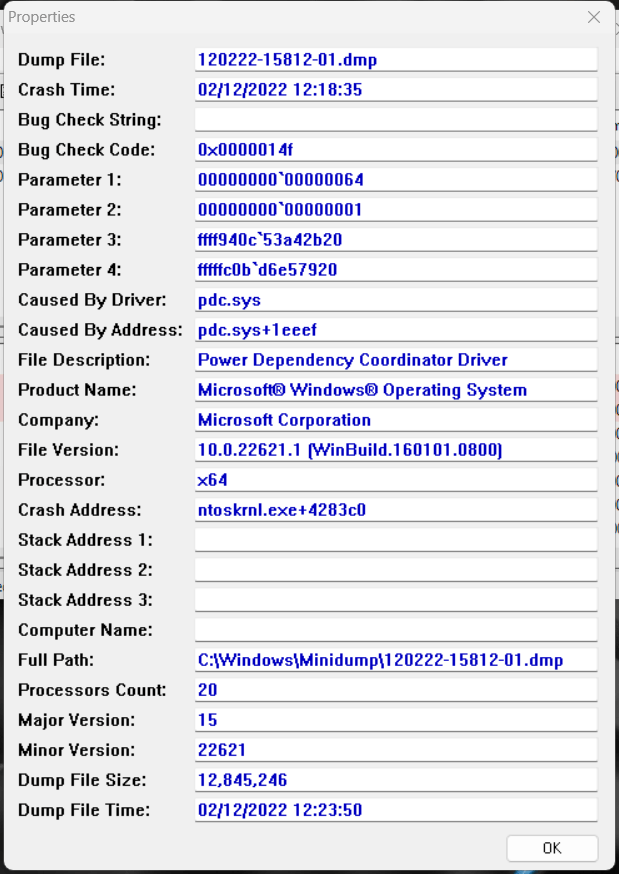Image resolution: width=619 pixels, height=874 pixels.
Task: Click the Caused By Driver field pdc.sys
Action: click(x=396, y=300)
